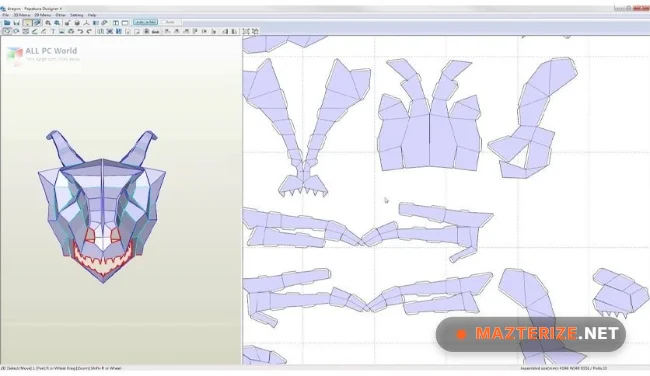Viewport: 650px width, 376px height.
Task: Open the Setting menu
Action: [x=77, y=15]
